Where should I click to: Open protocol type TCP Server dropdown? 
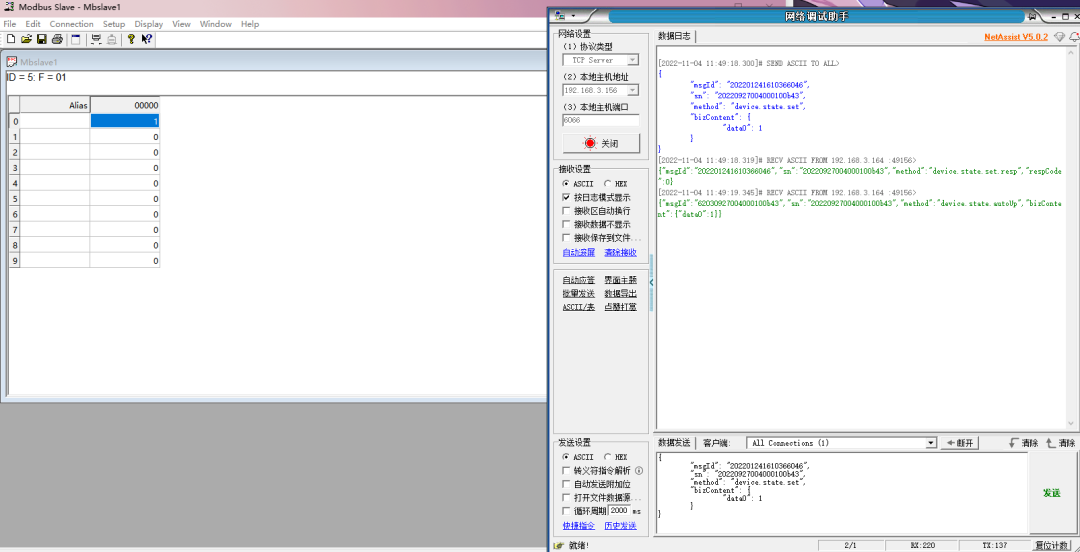point(632,60)
